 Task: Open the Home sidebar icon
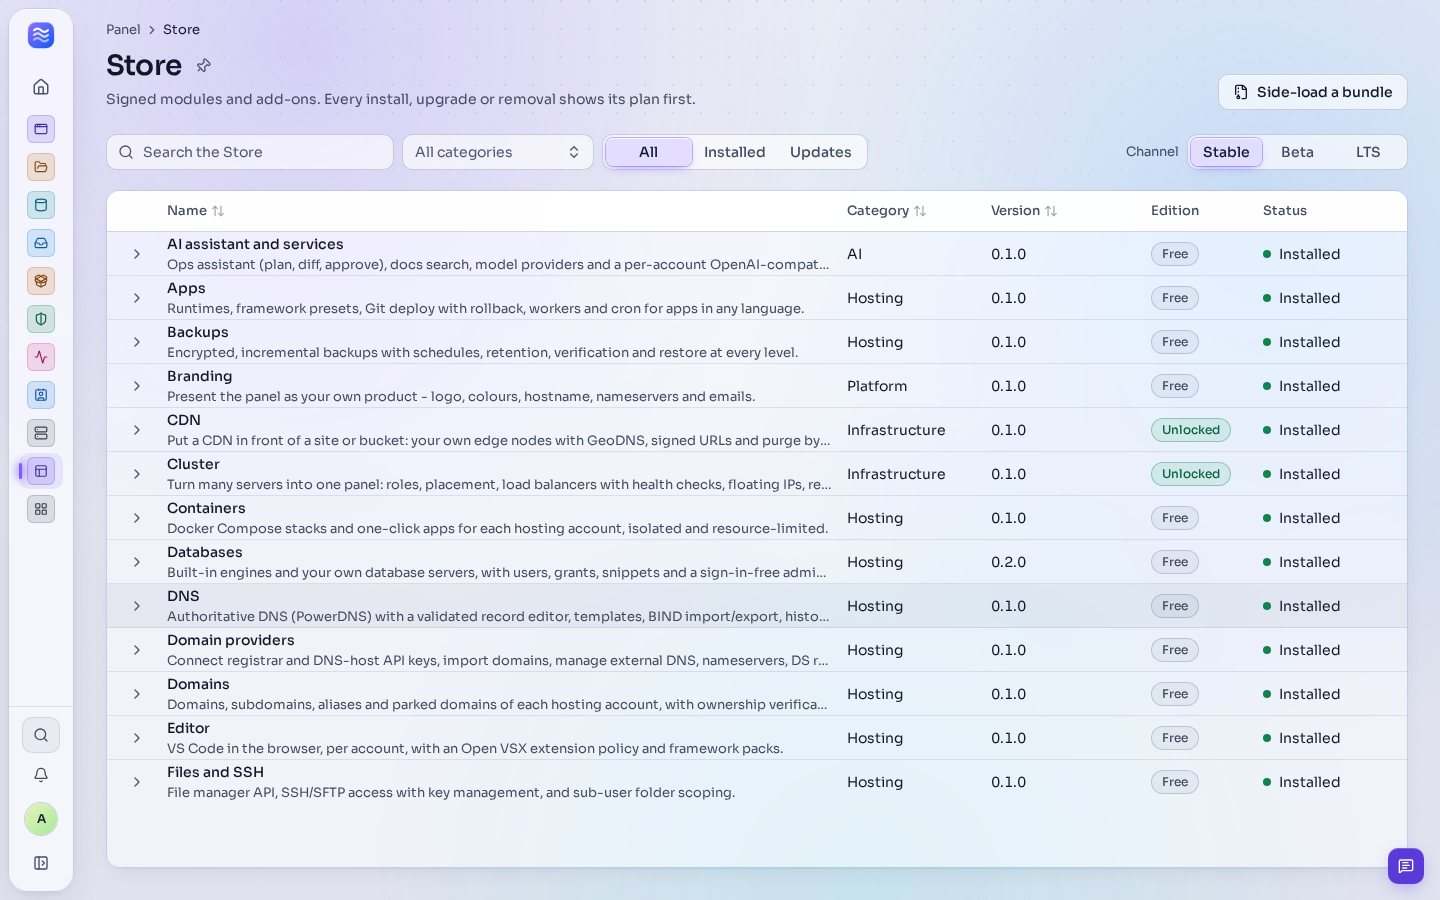[x=41, y=87]
